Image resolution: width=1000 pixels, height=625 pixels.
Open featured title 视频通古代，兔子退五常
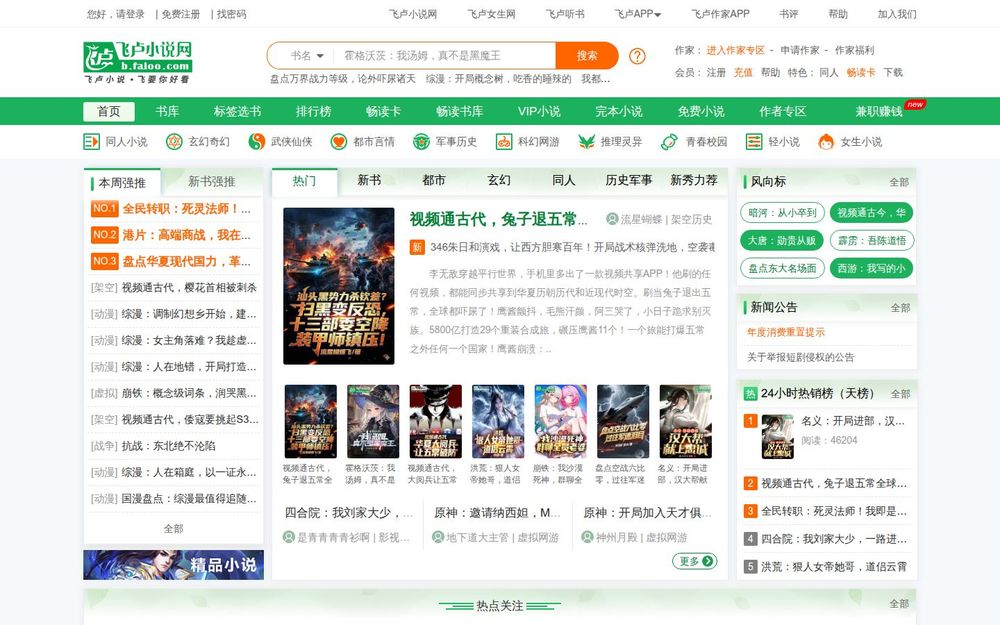[498, 219]
